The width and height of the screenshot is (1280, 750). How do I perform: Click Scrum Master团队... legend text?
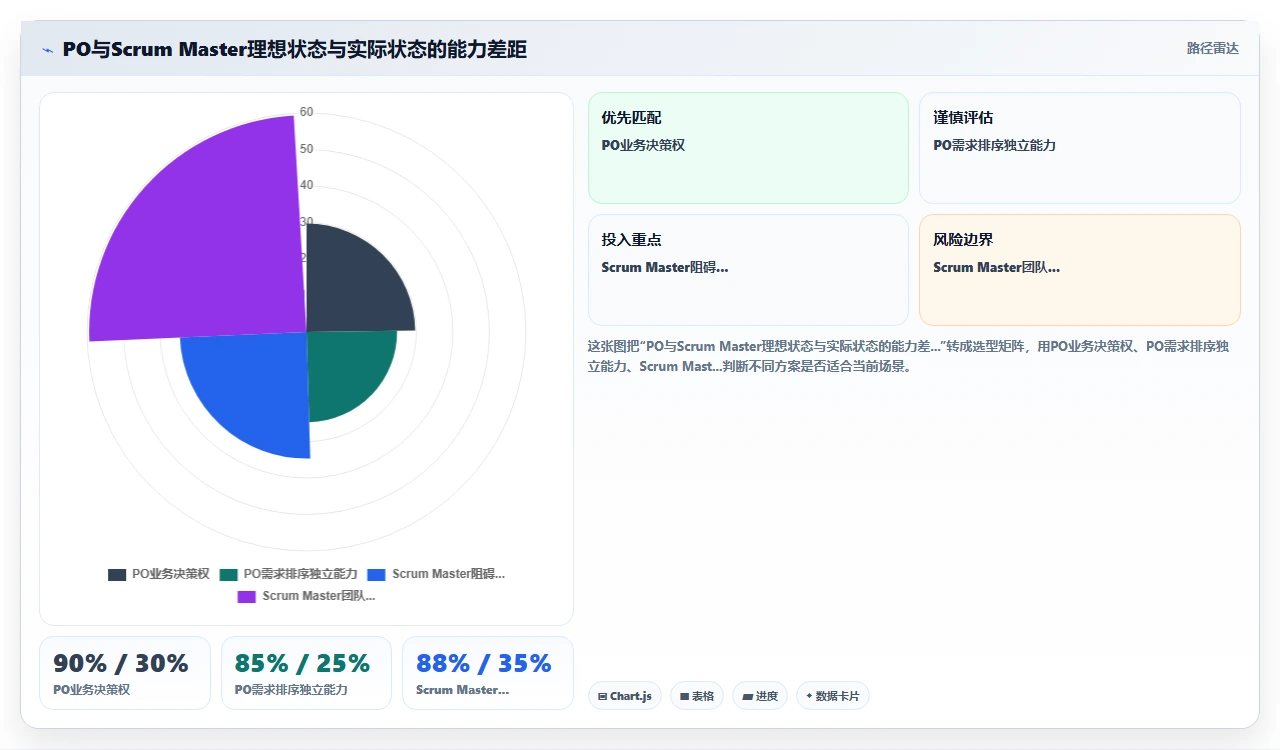tap(319, 596)
